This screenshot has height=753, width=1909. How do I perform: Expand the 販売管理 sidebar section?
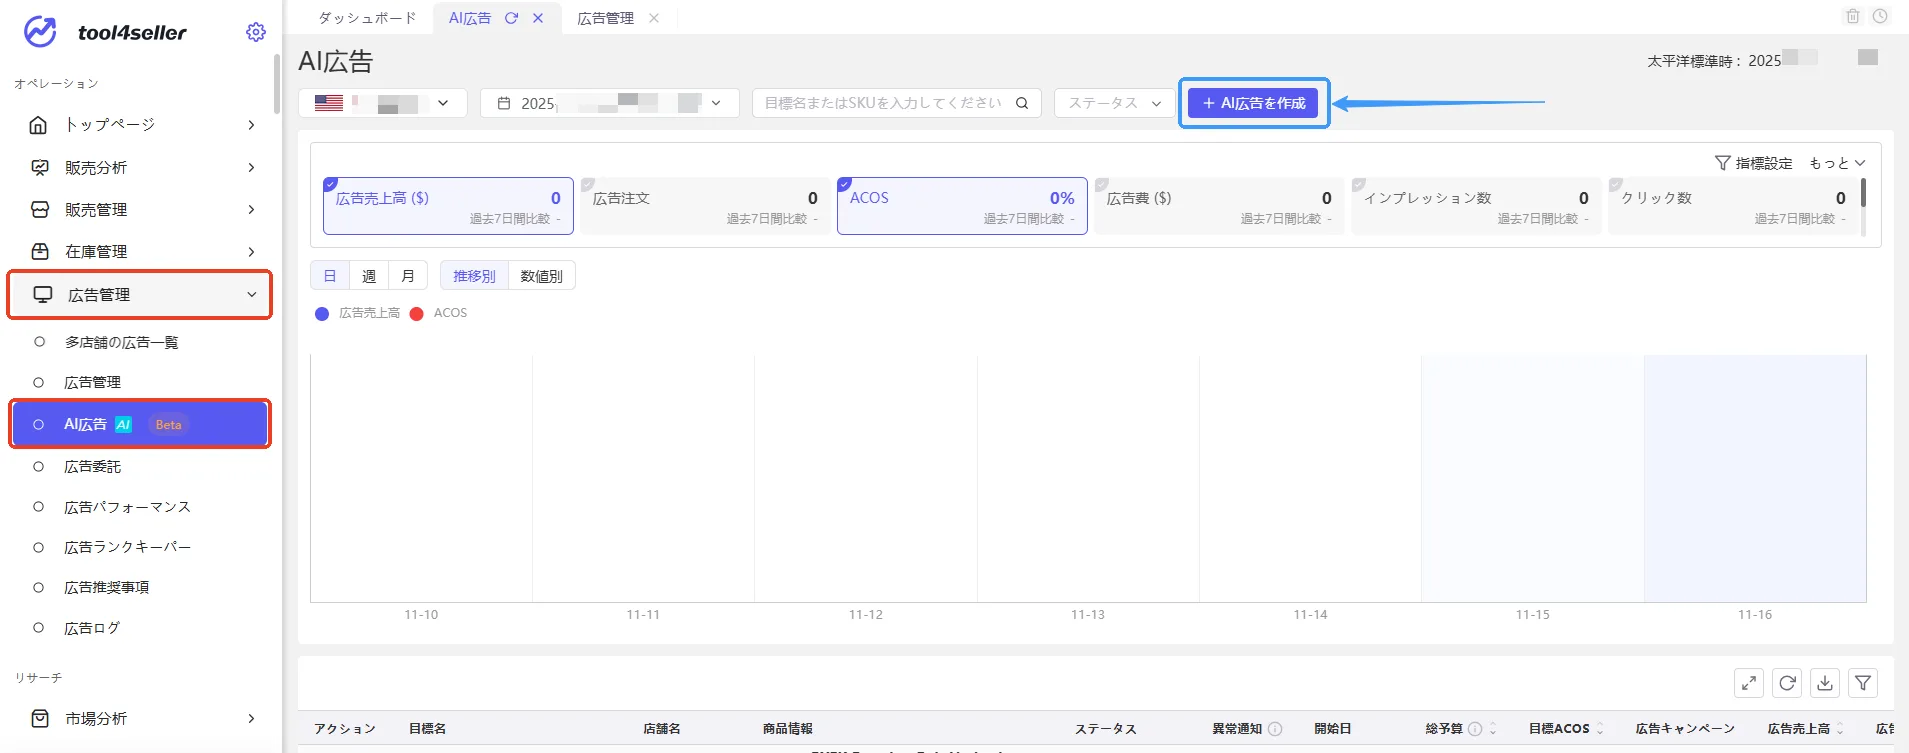click(251, 209)
